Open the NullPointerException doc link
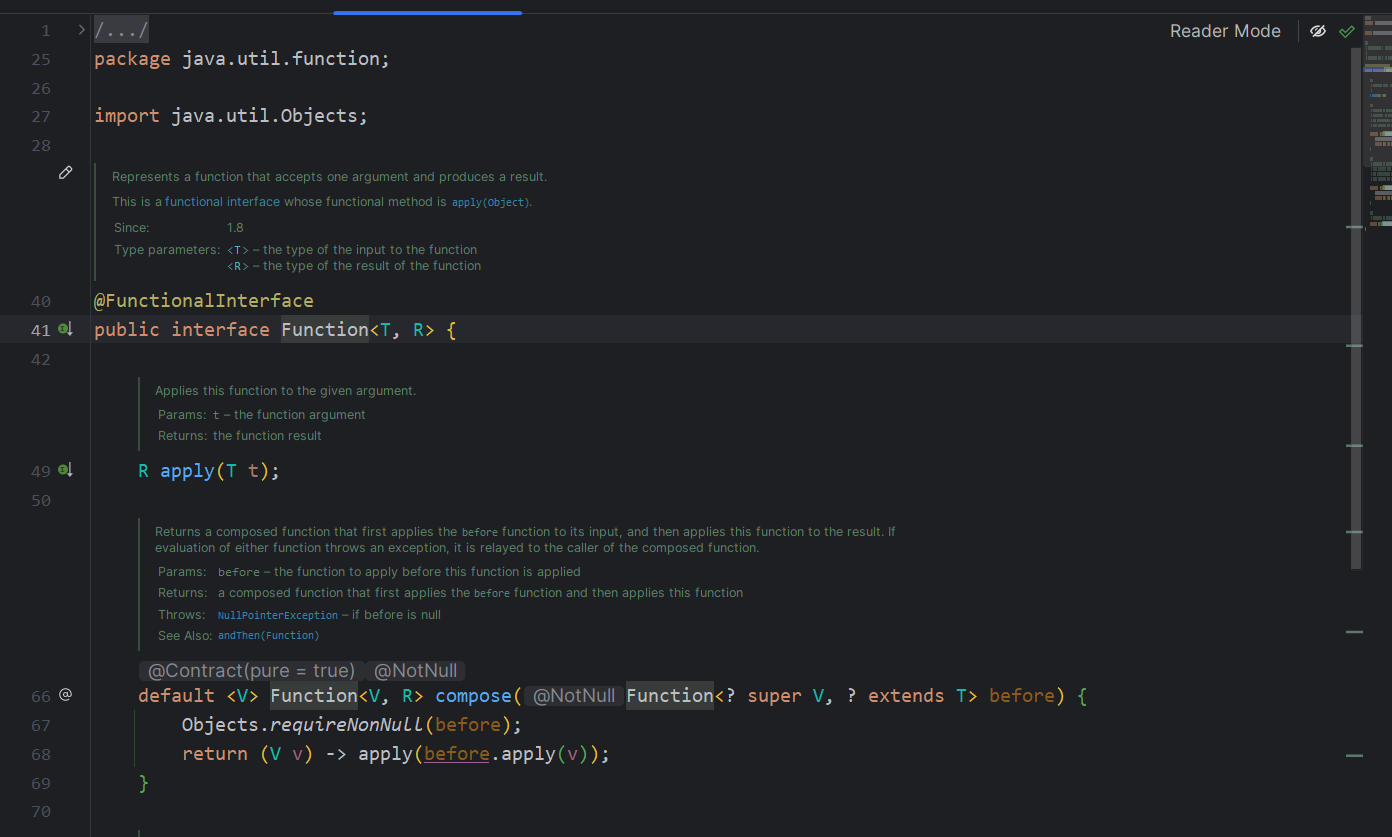Image resolution: width=1392 pixels, height=837 pixels. tap(278, 615)
